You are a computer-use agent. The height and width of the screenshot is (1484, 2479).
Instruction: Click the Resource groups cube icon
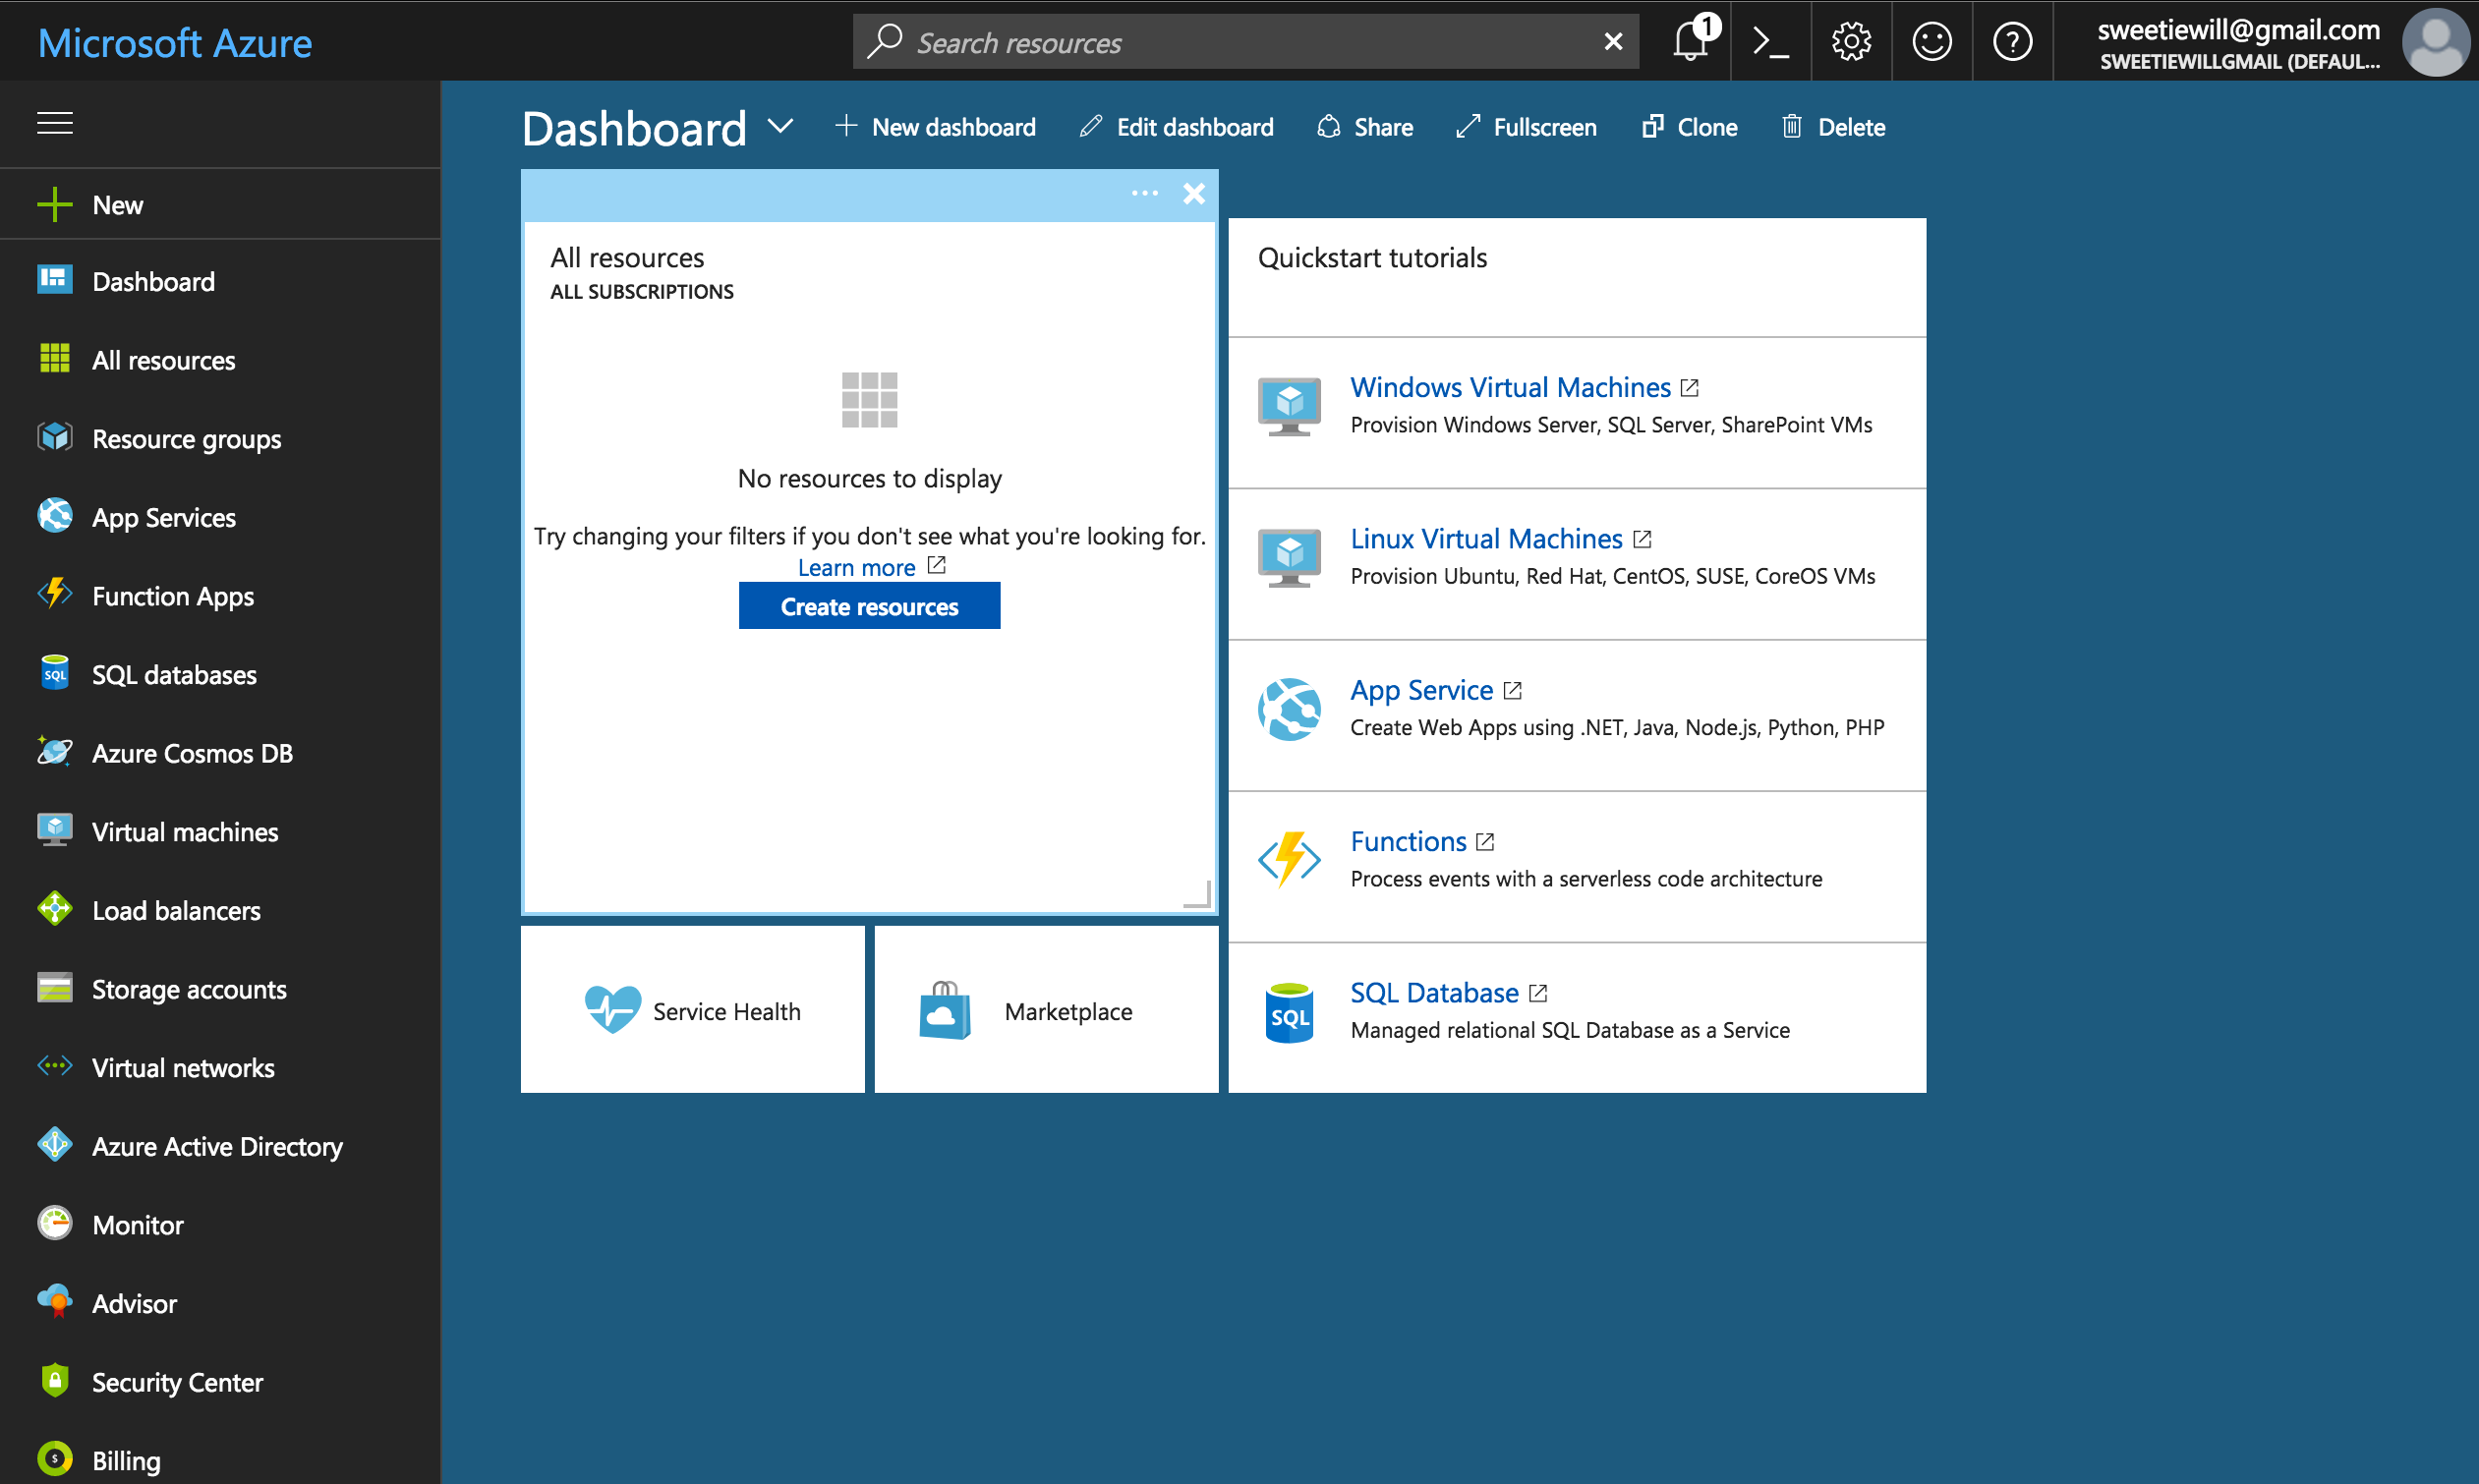[x=55, y=437]
